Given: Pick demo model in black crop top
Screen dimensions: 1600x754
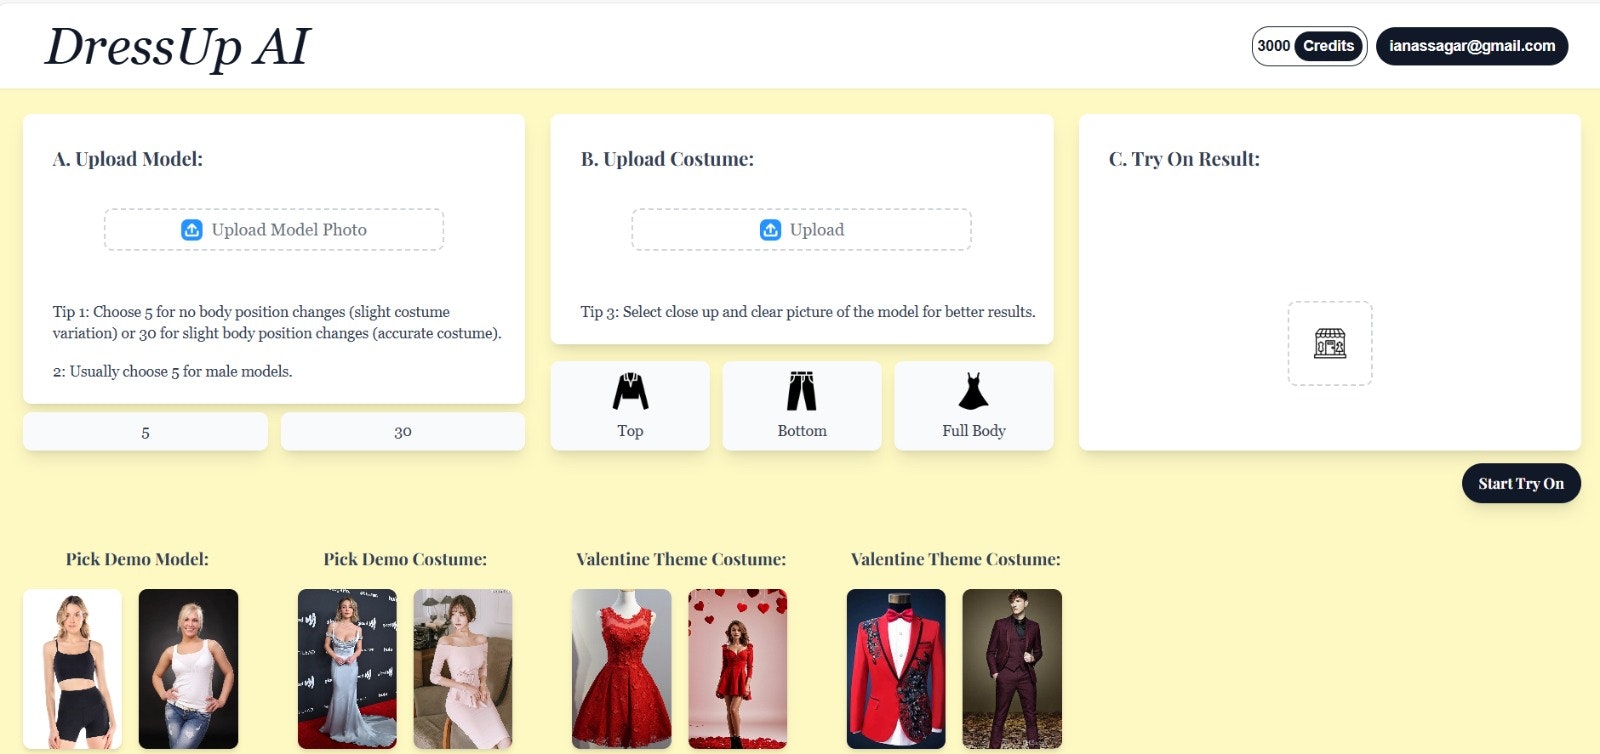Looking at the screenshot, I should [x=73, y=669].
